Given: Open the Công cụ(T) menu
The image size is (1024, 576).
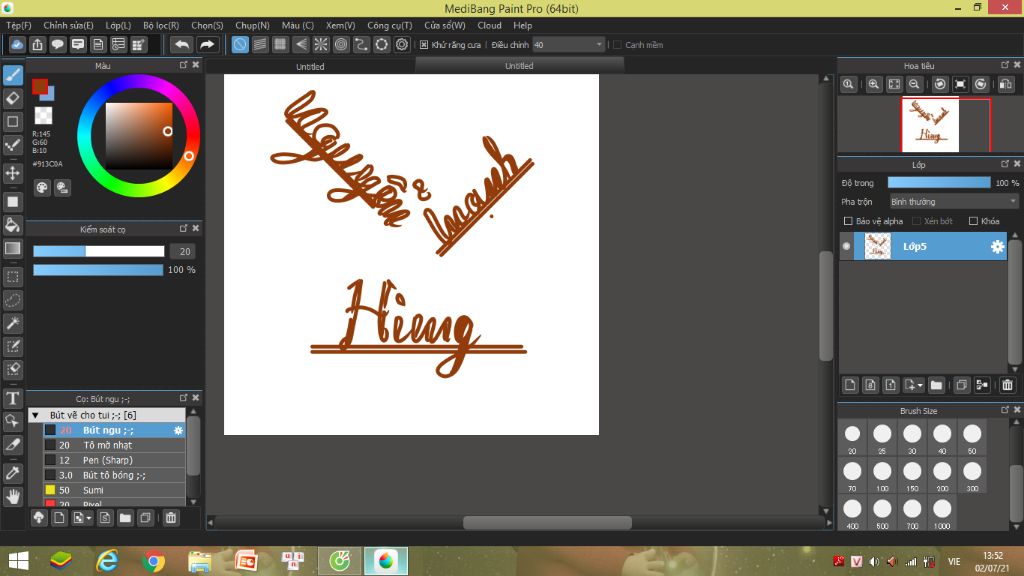Looking at the screenshot, I should 390,25.
